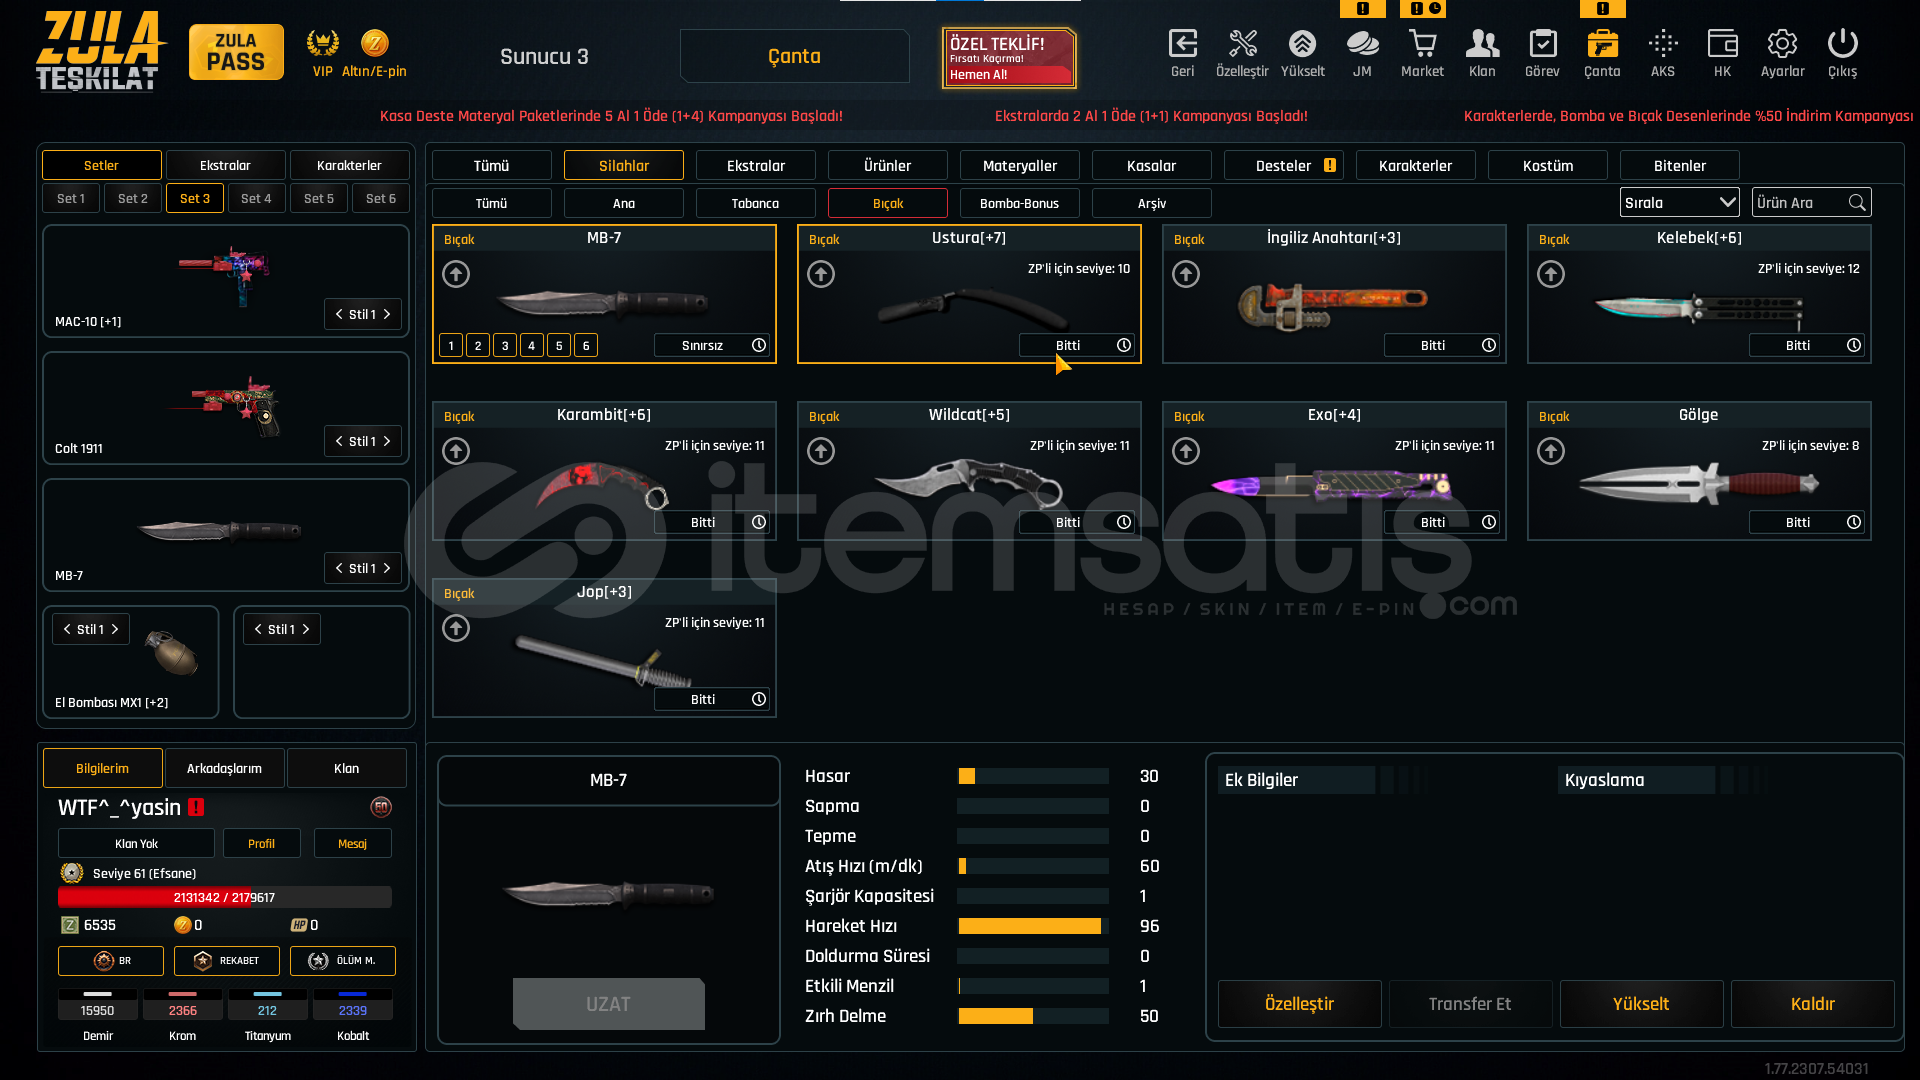Previous style arrow for Colt 1911
Image resolution: width=1920 pixels, height=1080 pixels.
click(339, 441)
